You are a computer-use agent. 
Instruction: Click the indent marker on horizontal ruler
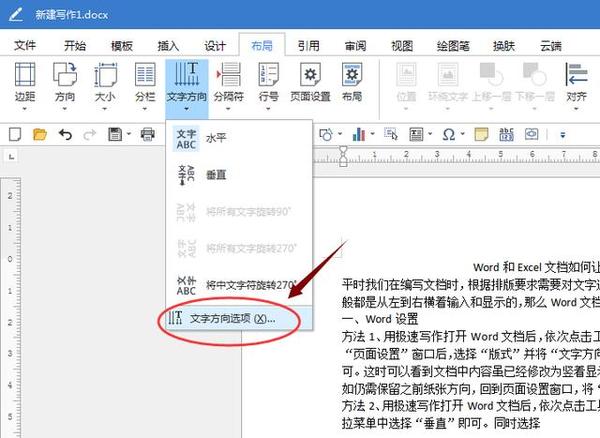coord(343,156)
